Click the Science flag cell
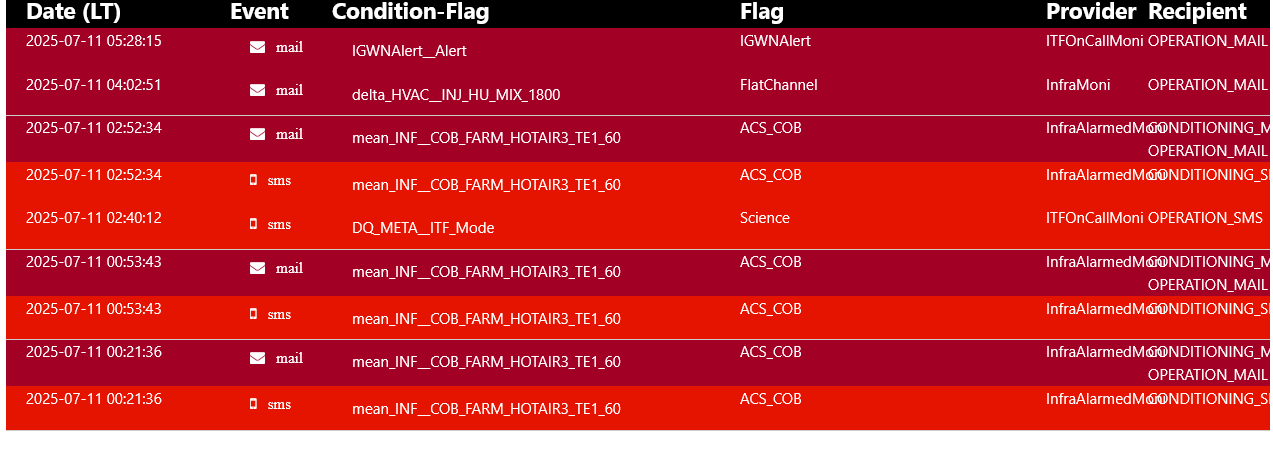 765,218
